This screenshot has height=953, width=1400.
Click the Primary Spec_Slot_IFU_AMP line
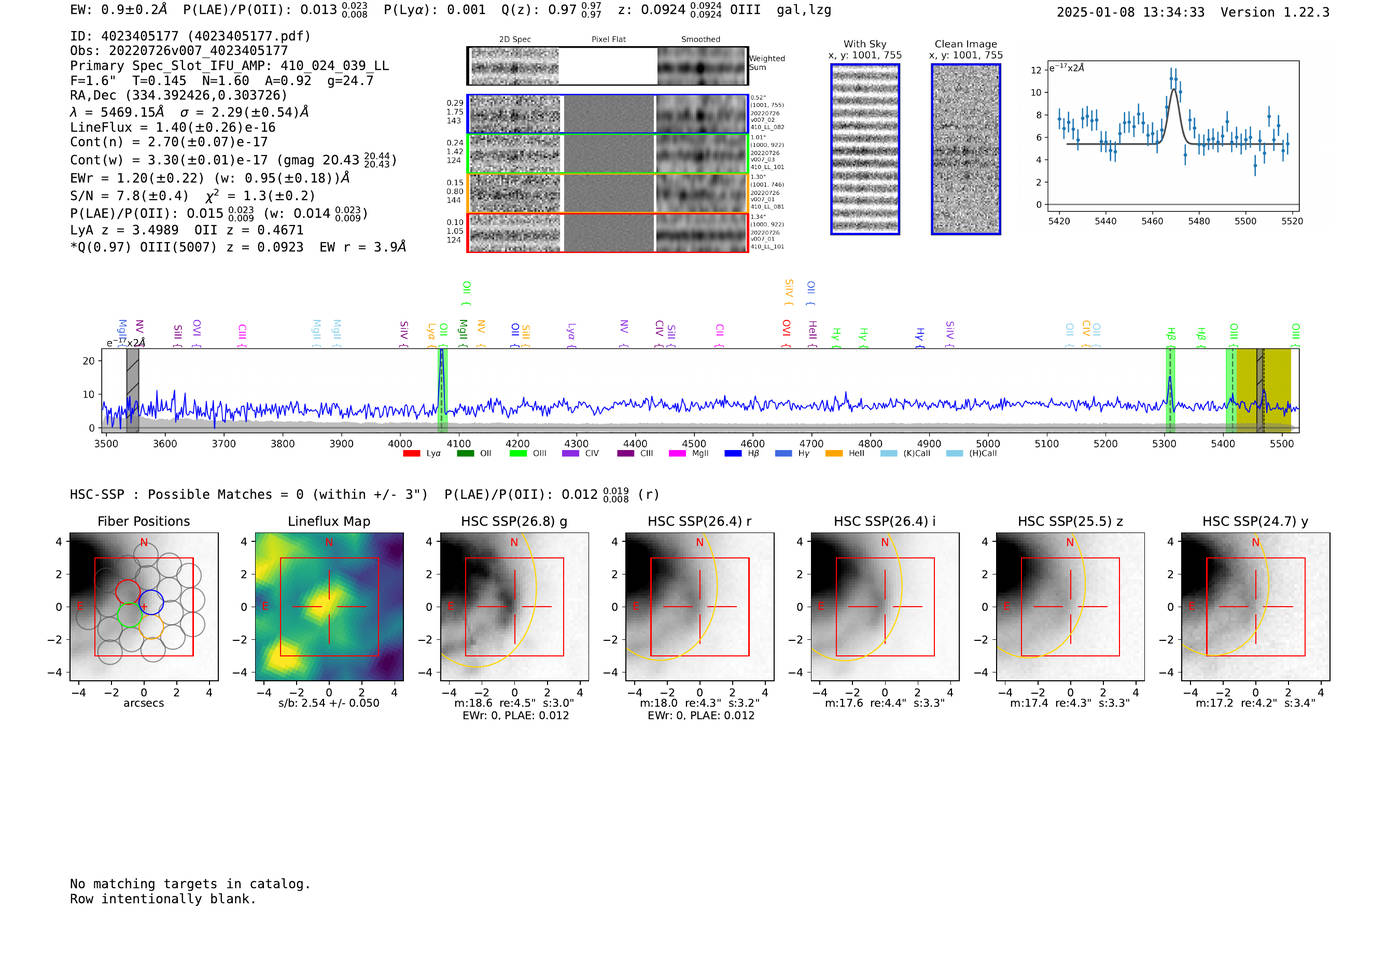point(230,66)
